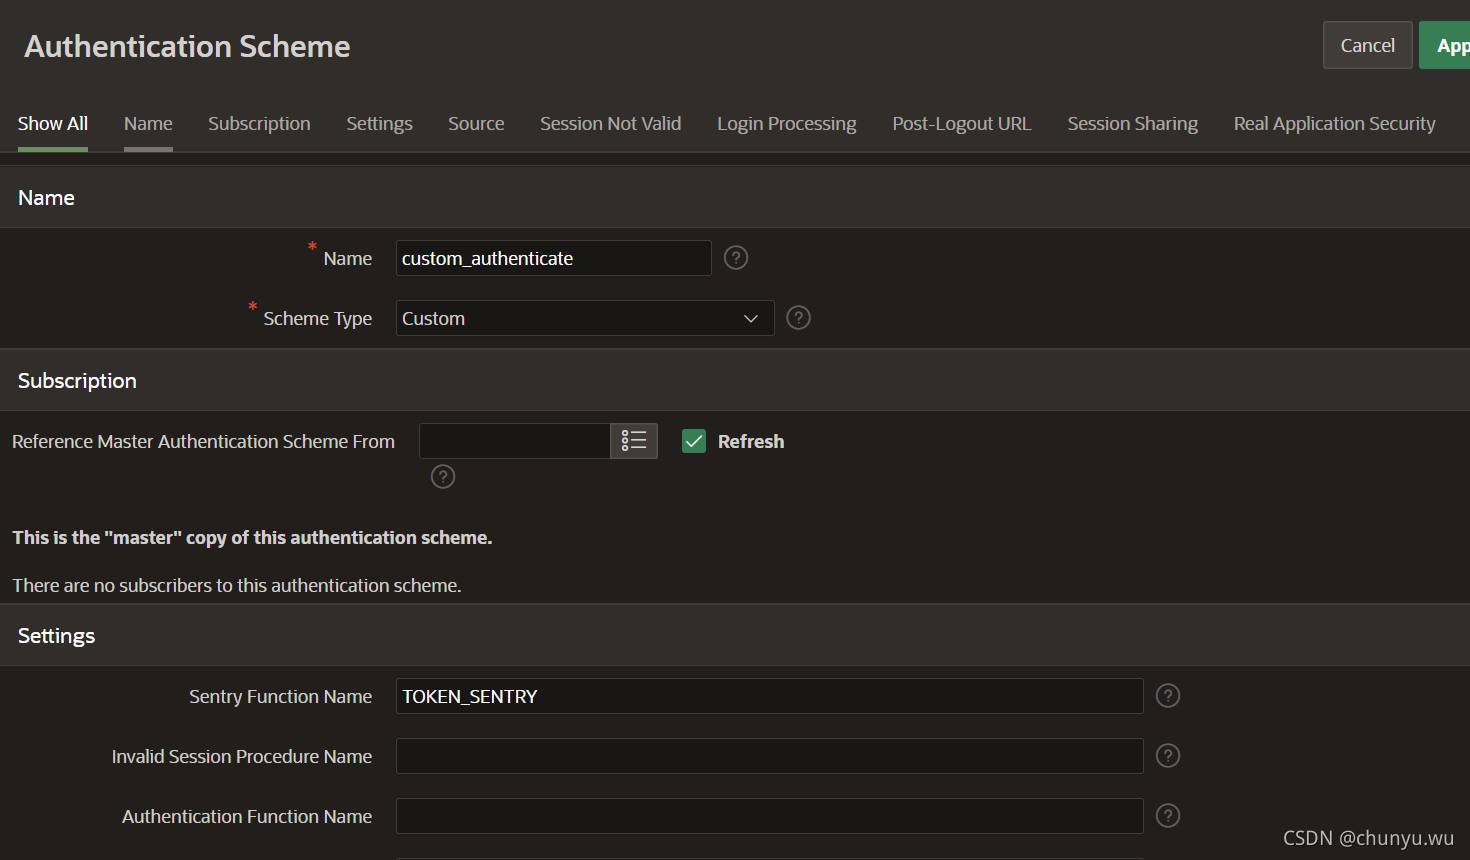Open help for Scheme Type

[797, 317]
